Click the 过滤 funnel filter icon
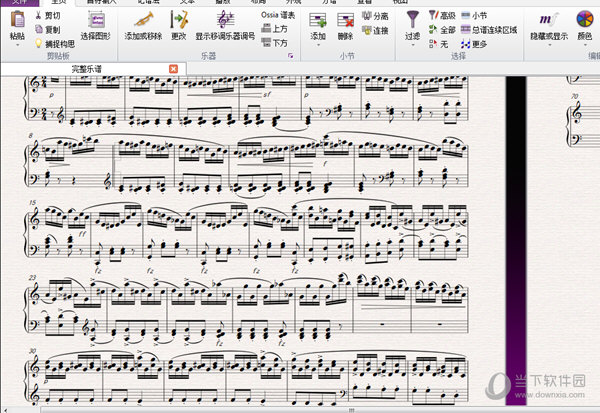 pyautogui.click(x=412, y=20)
